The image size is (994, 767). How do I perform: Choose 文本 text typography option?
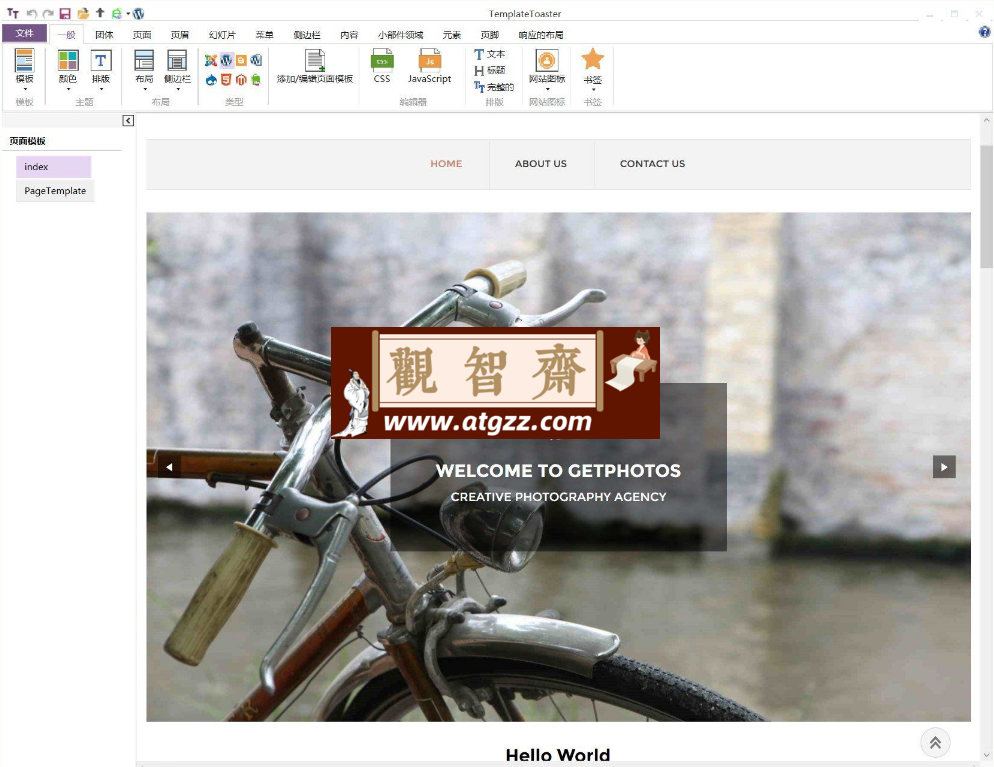pos(489,55)
